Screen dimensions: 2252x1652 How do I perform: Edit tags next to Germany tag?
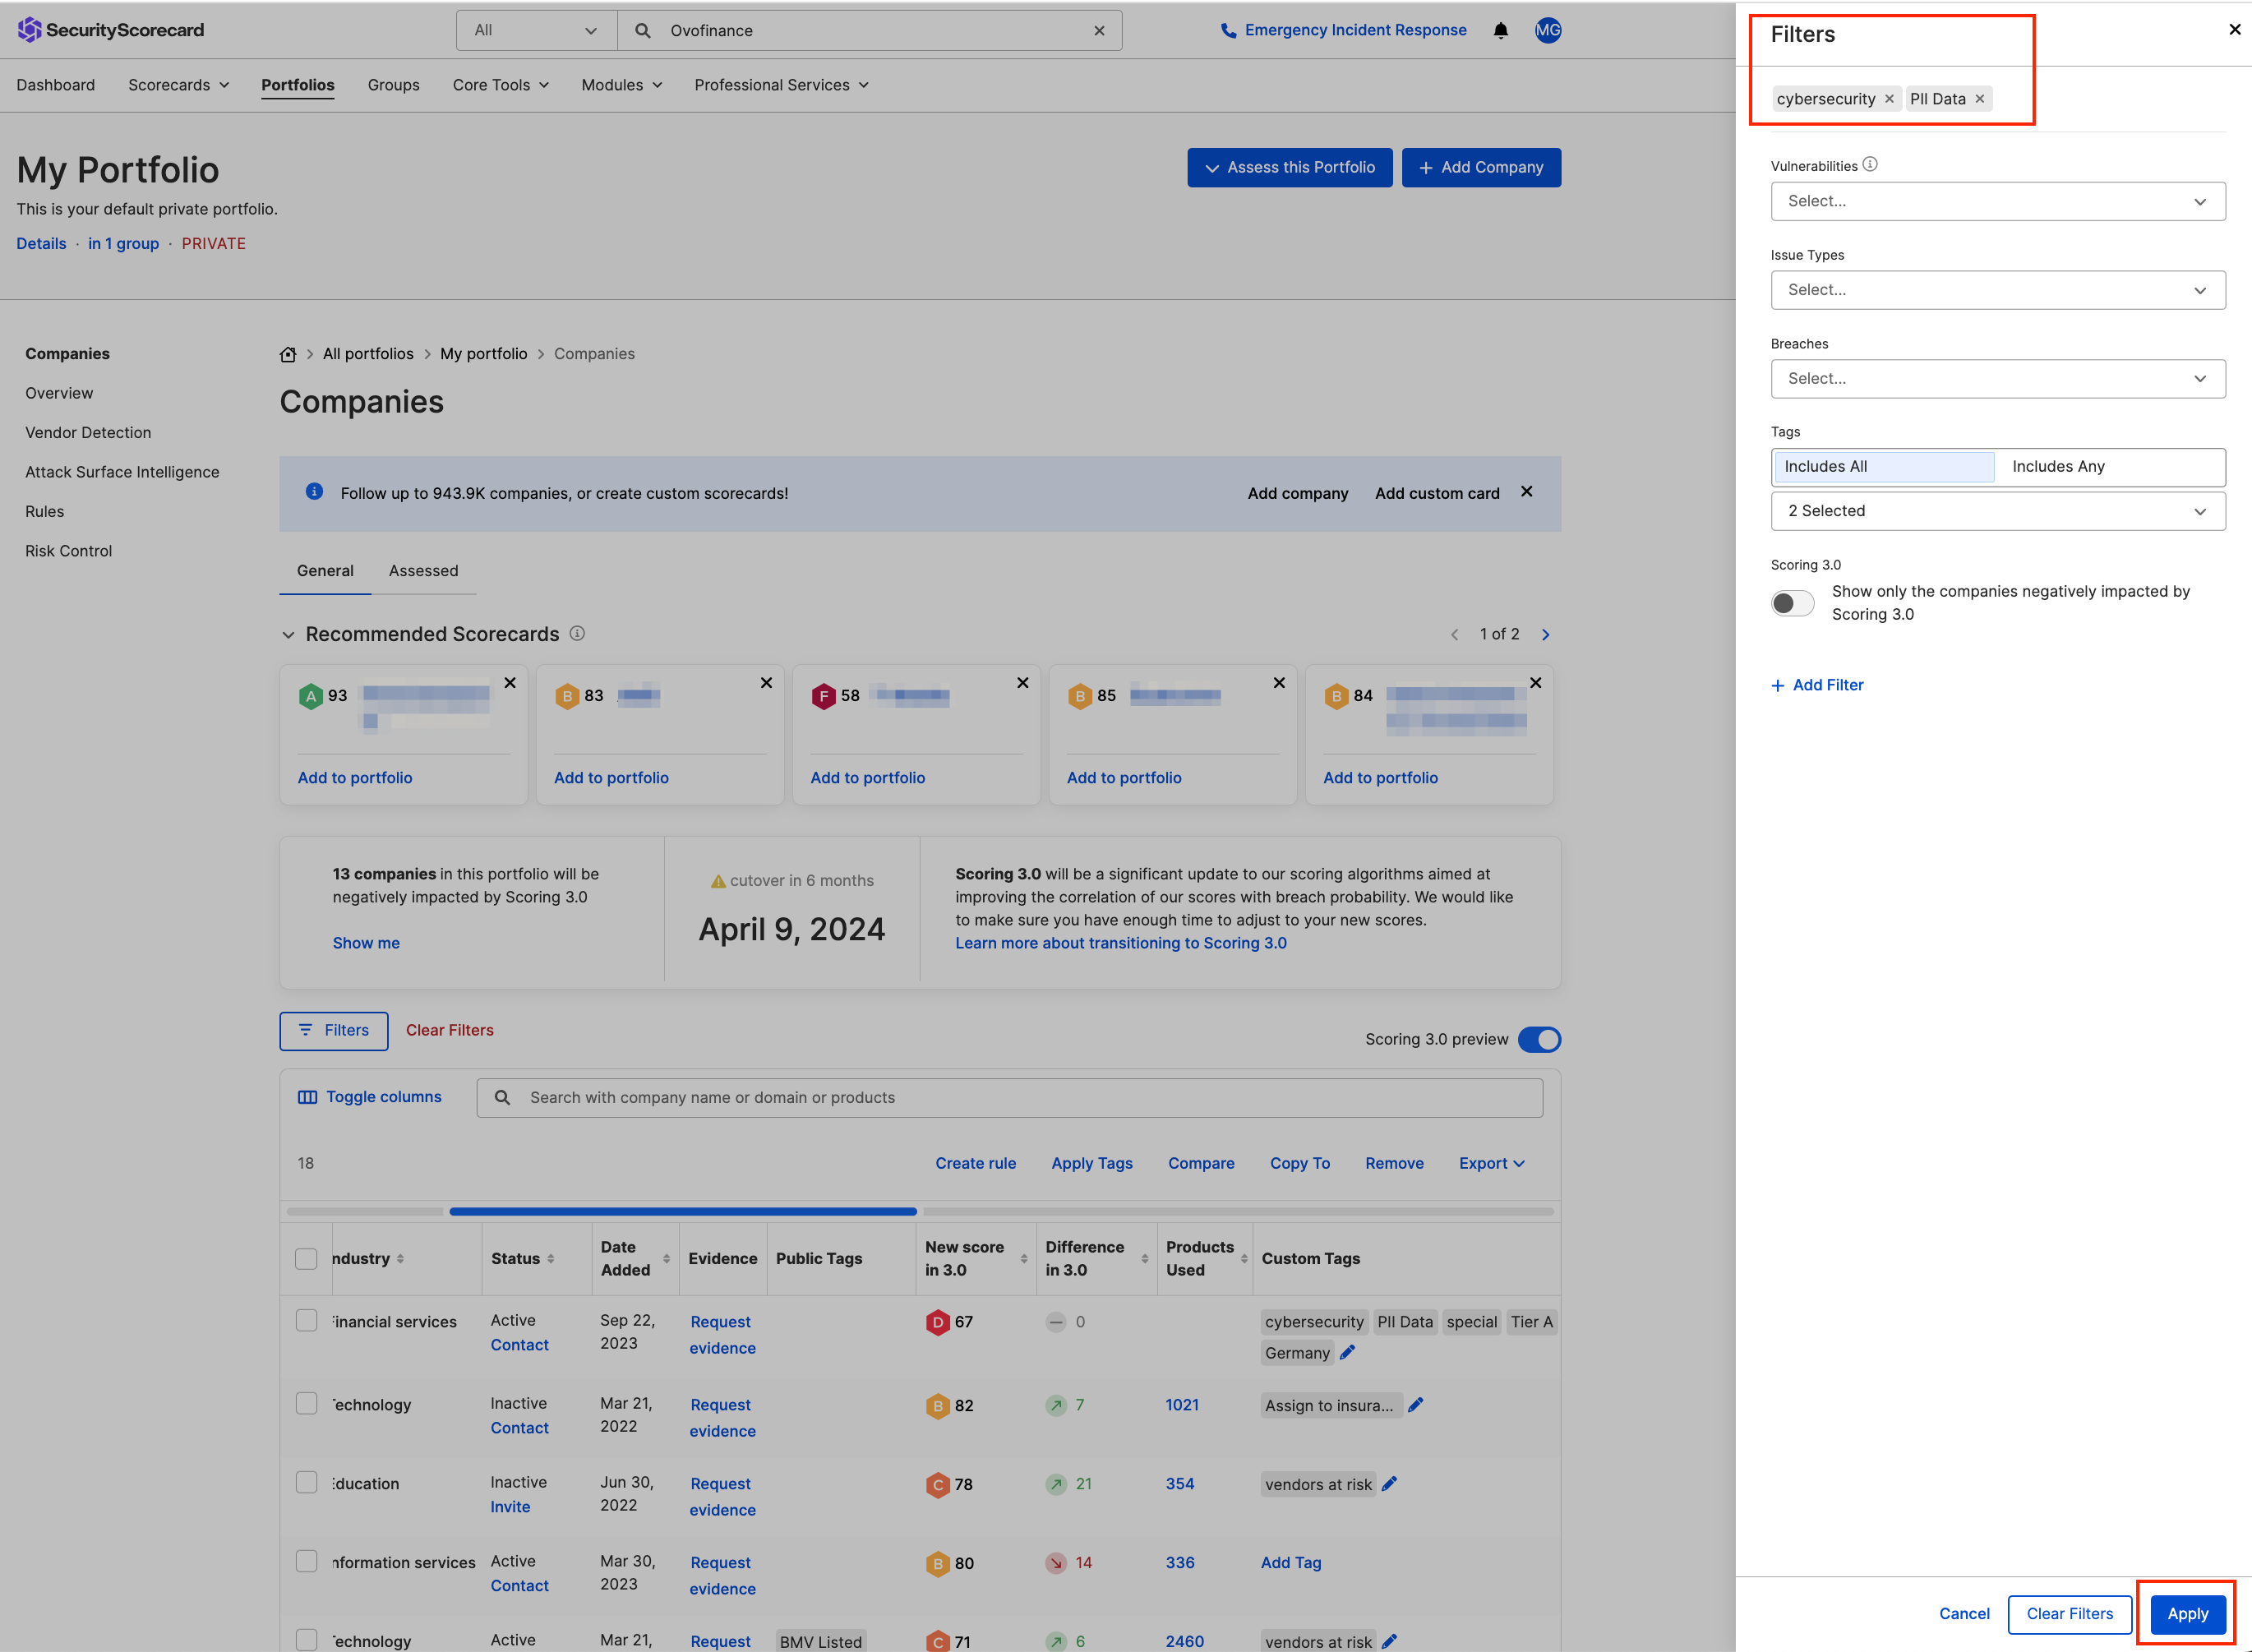[1347, 1353]
